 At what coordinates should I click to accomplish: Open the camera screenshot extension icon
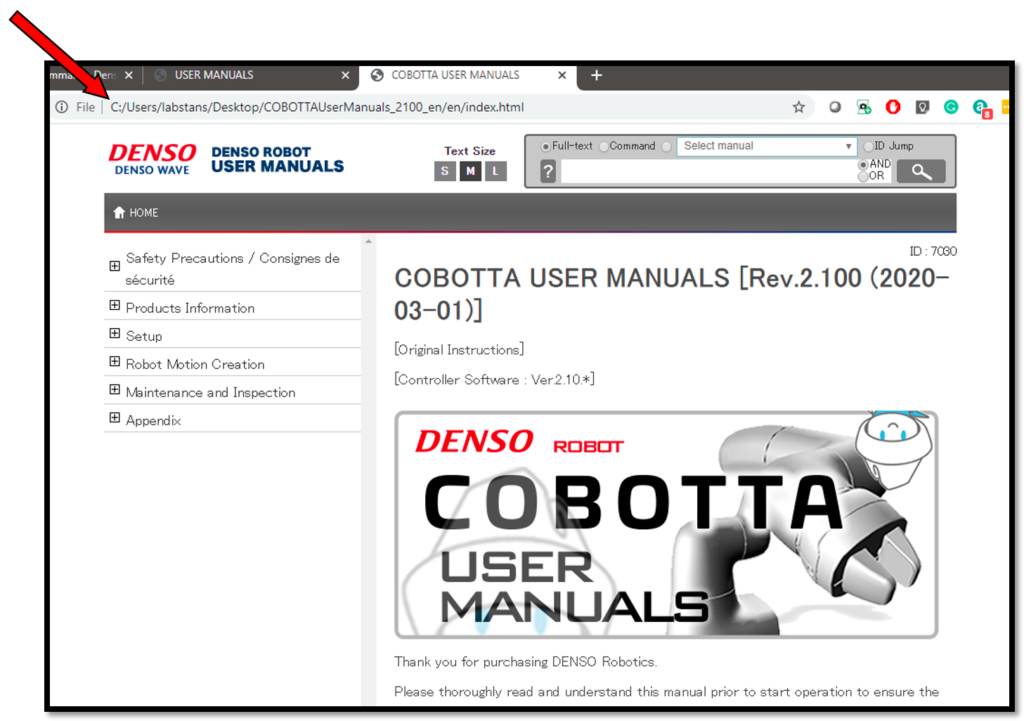tap(864, 107)
